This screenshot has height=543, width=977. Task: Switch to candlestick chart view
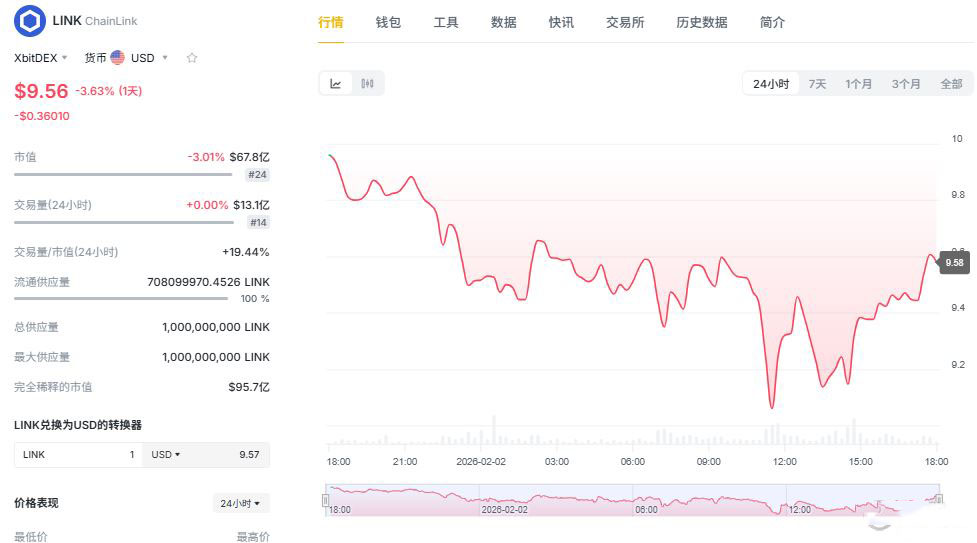coord(368,84)
